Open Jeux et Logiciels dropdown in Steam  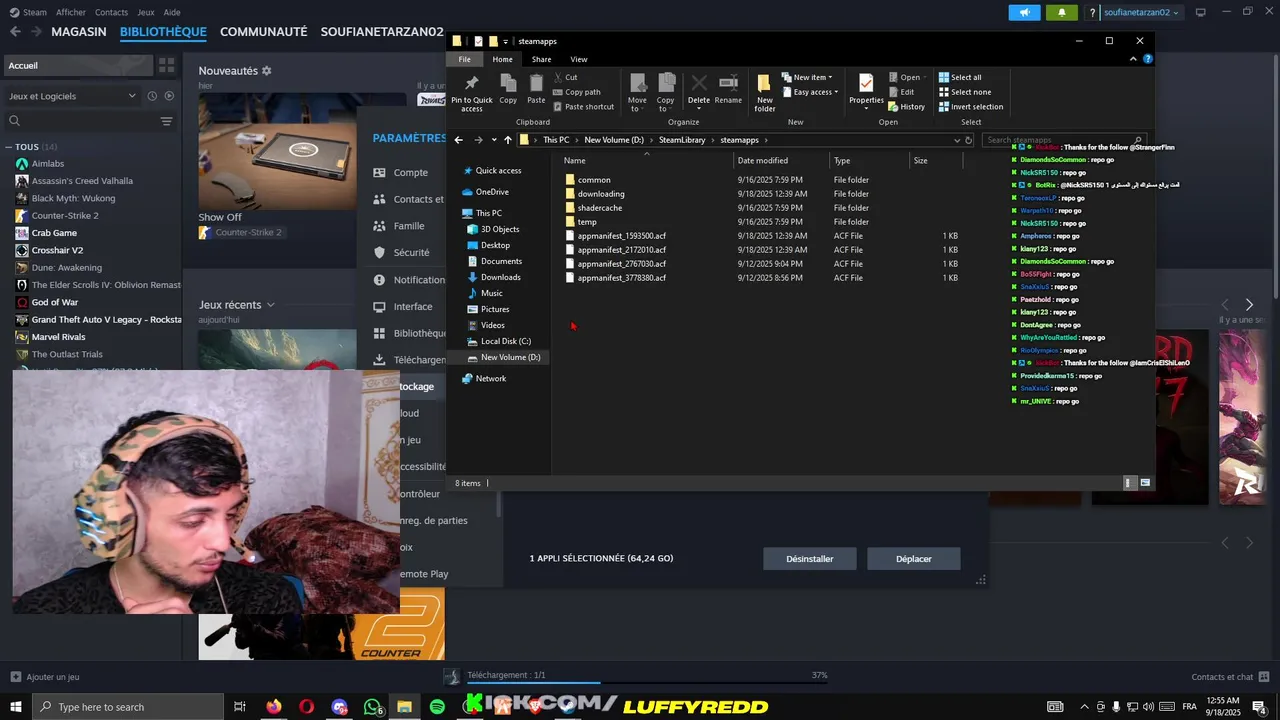point(72,96)
